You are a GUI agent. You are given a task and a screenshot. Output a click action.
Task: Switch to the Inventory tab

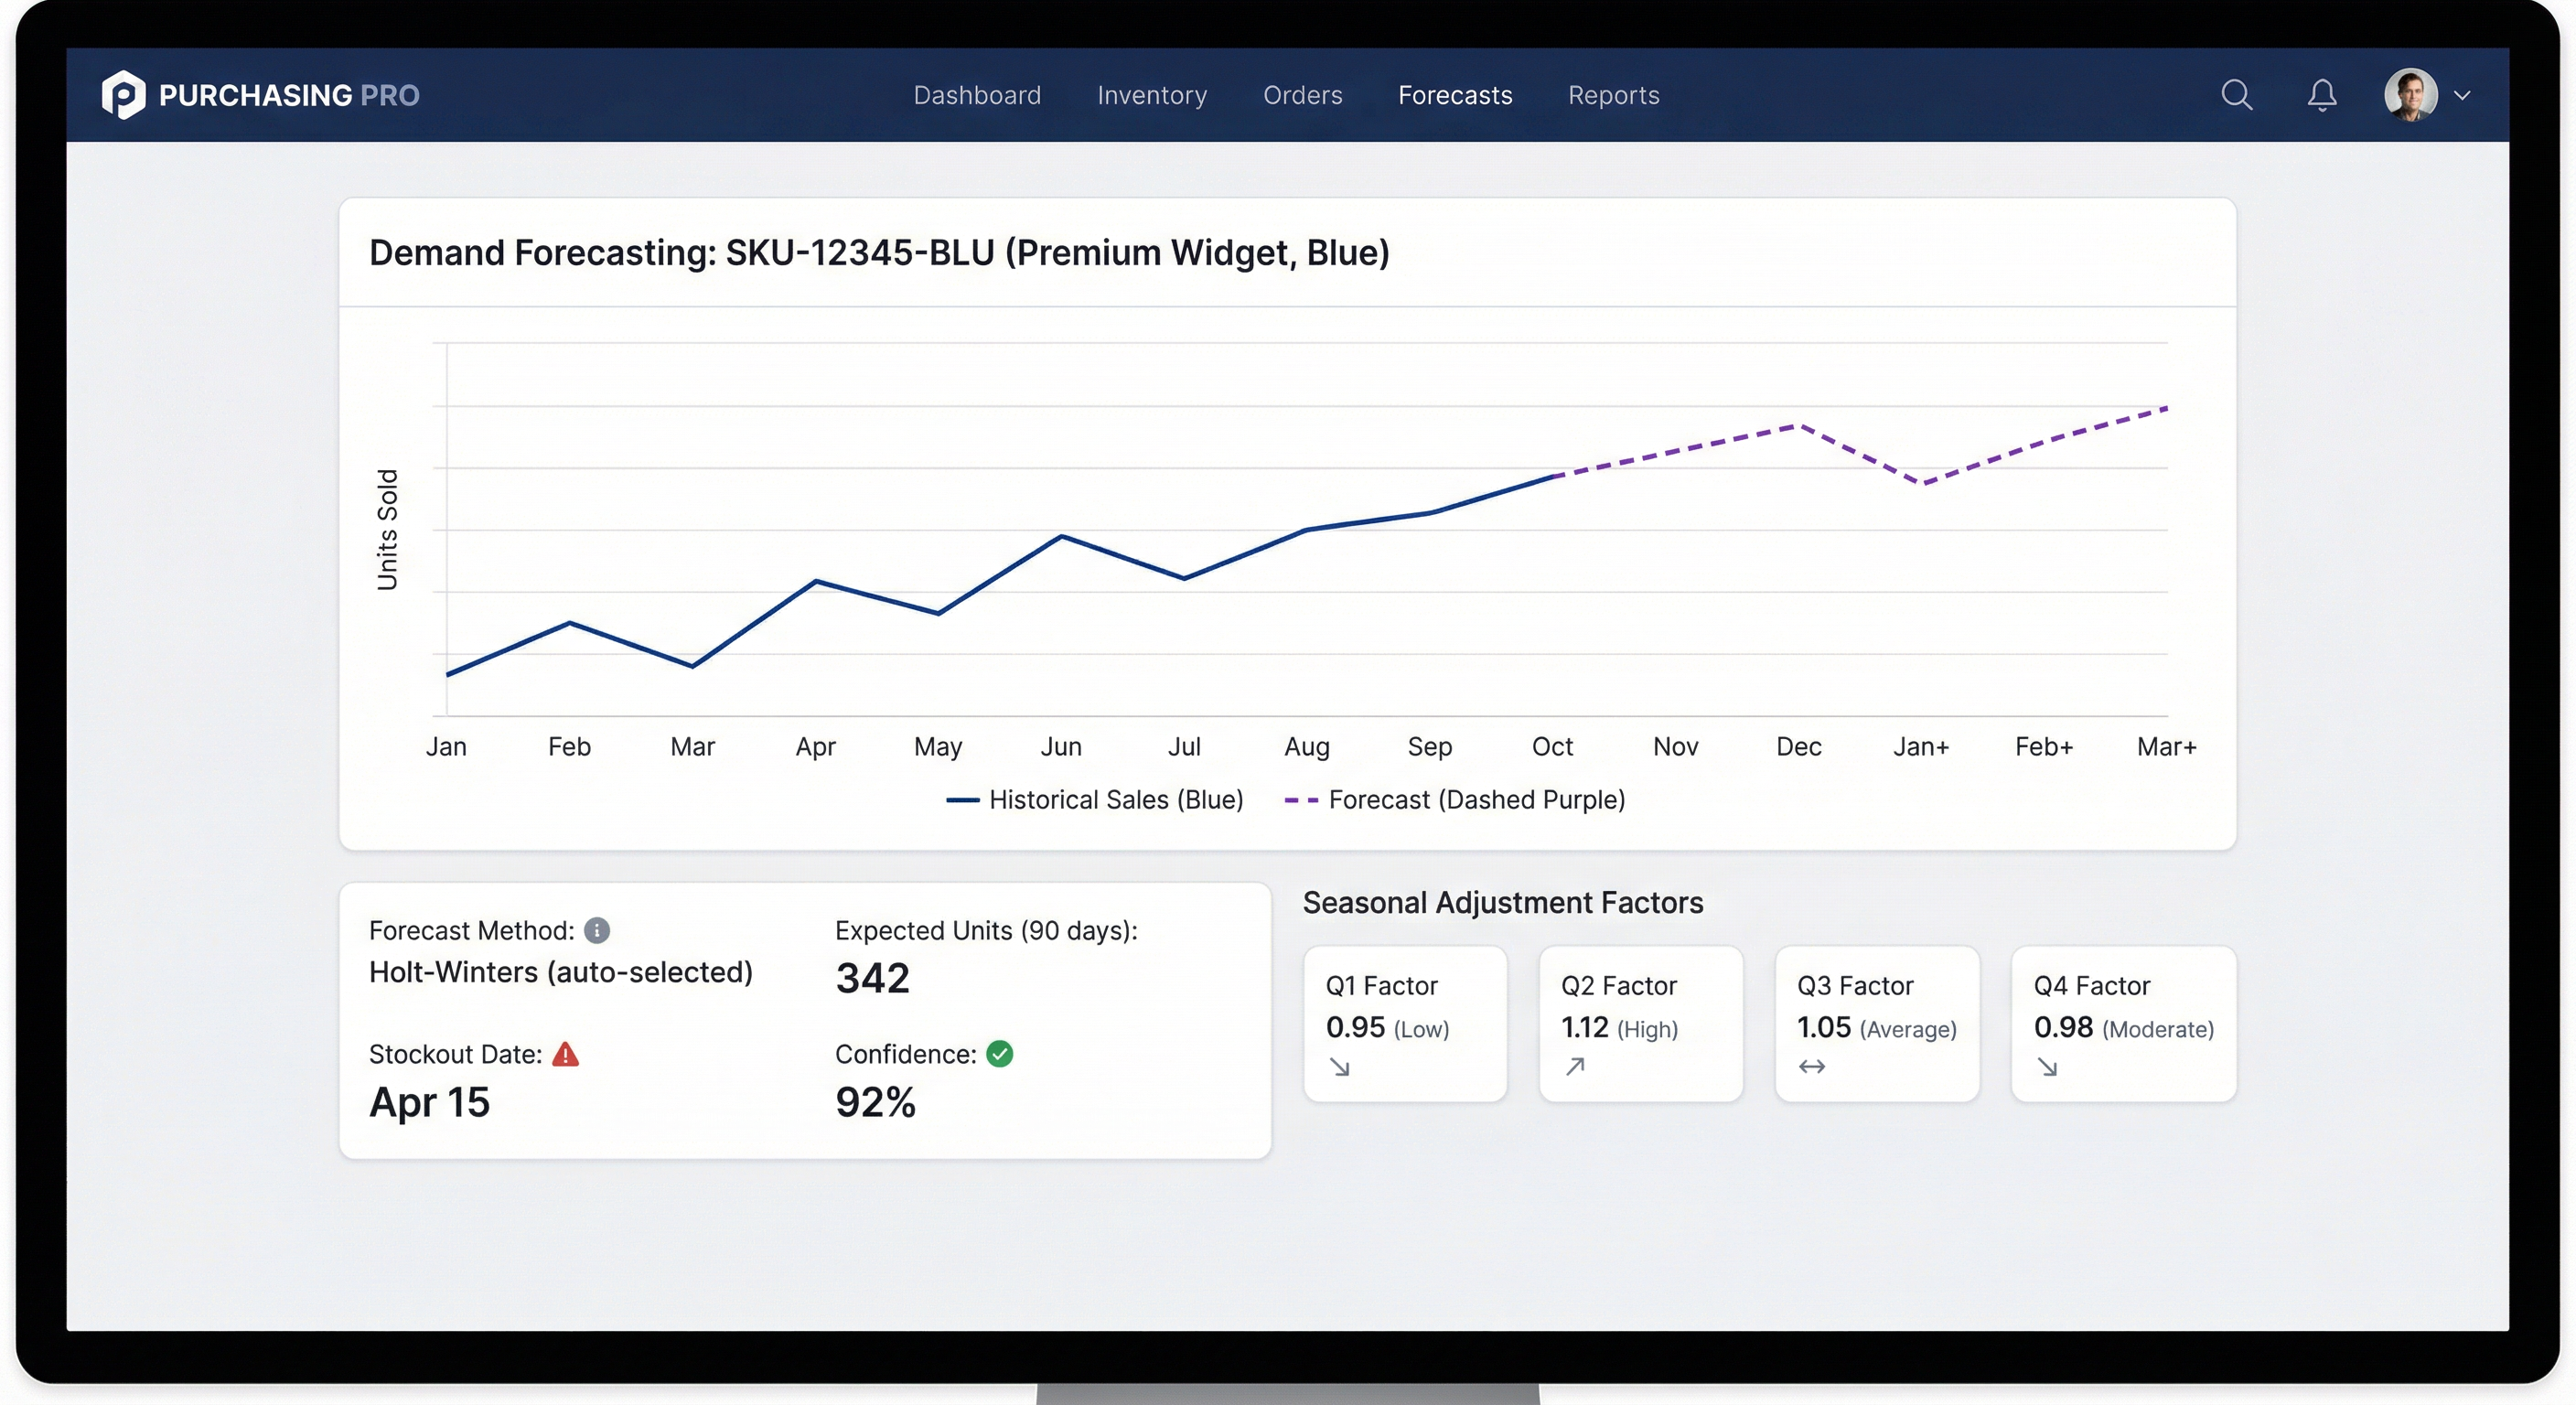[1152, 95]
